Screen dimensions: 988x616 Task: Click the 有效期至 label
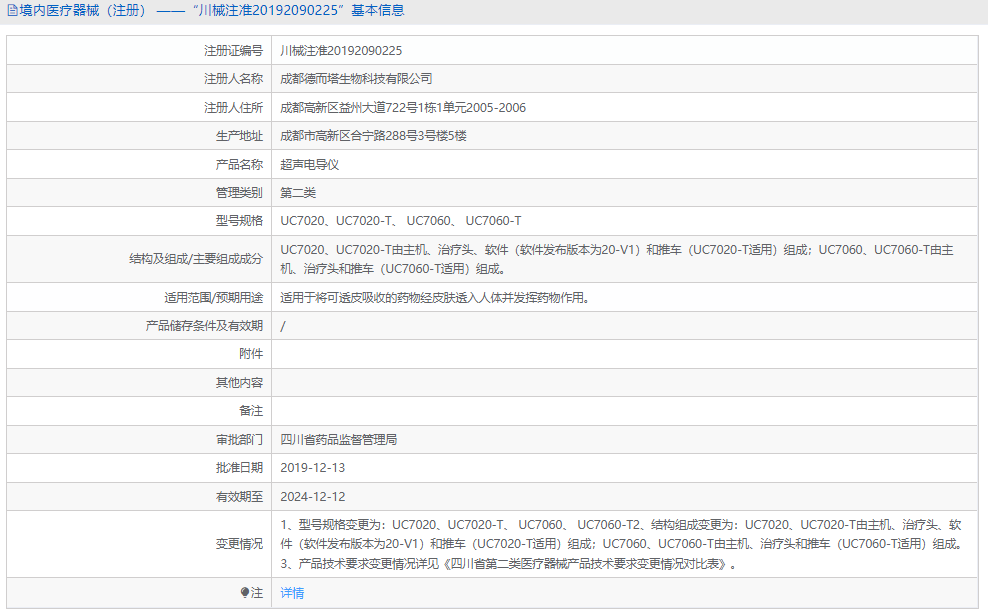239,497
